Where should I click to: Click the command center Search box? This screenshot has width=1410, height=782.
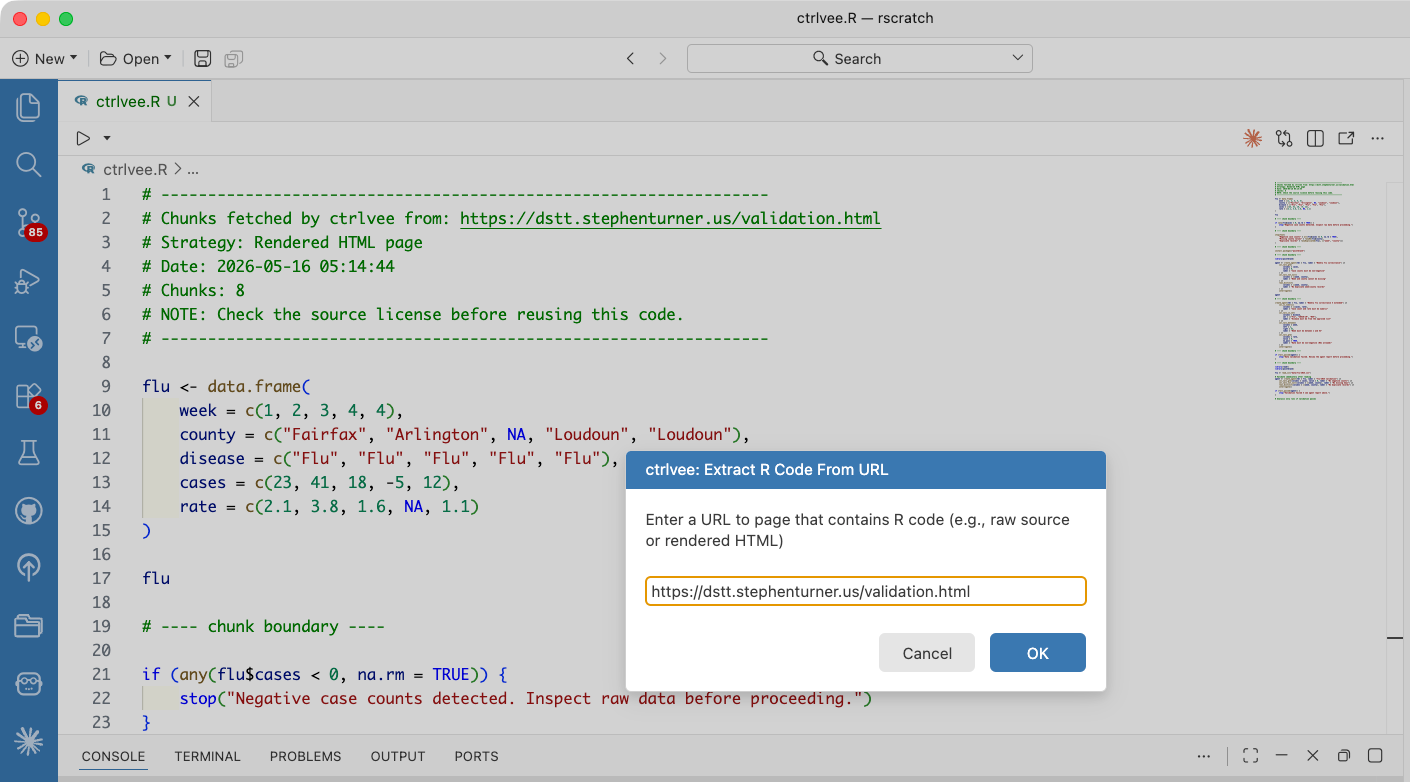tap(859, 59)
